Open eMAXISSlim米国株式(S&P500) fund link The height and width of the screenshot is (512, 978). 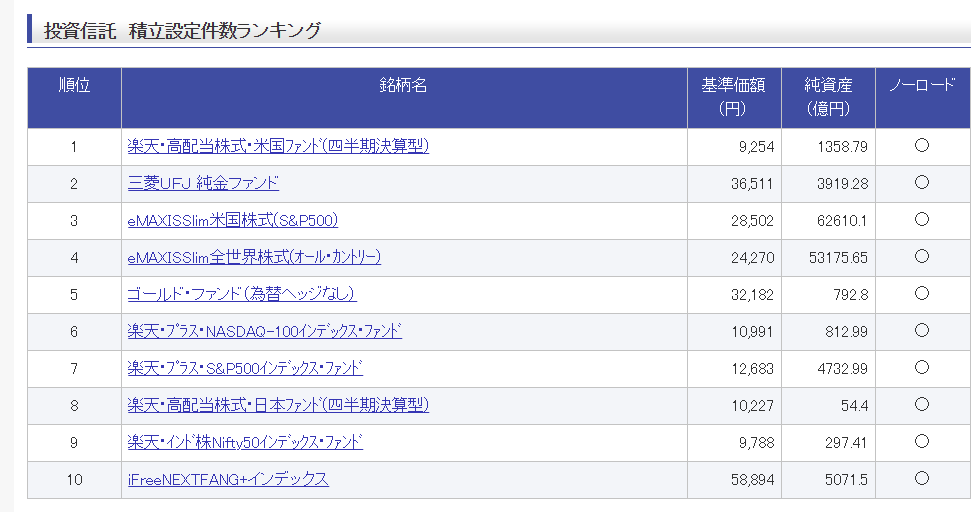tap(233, 220)
